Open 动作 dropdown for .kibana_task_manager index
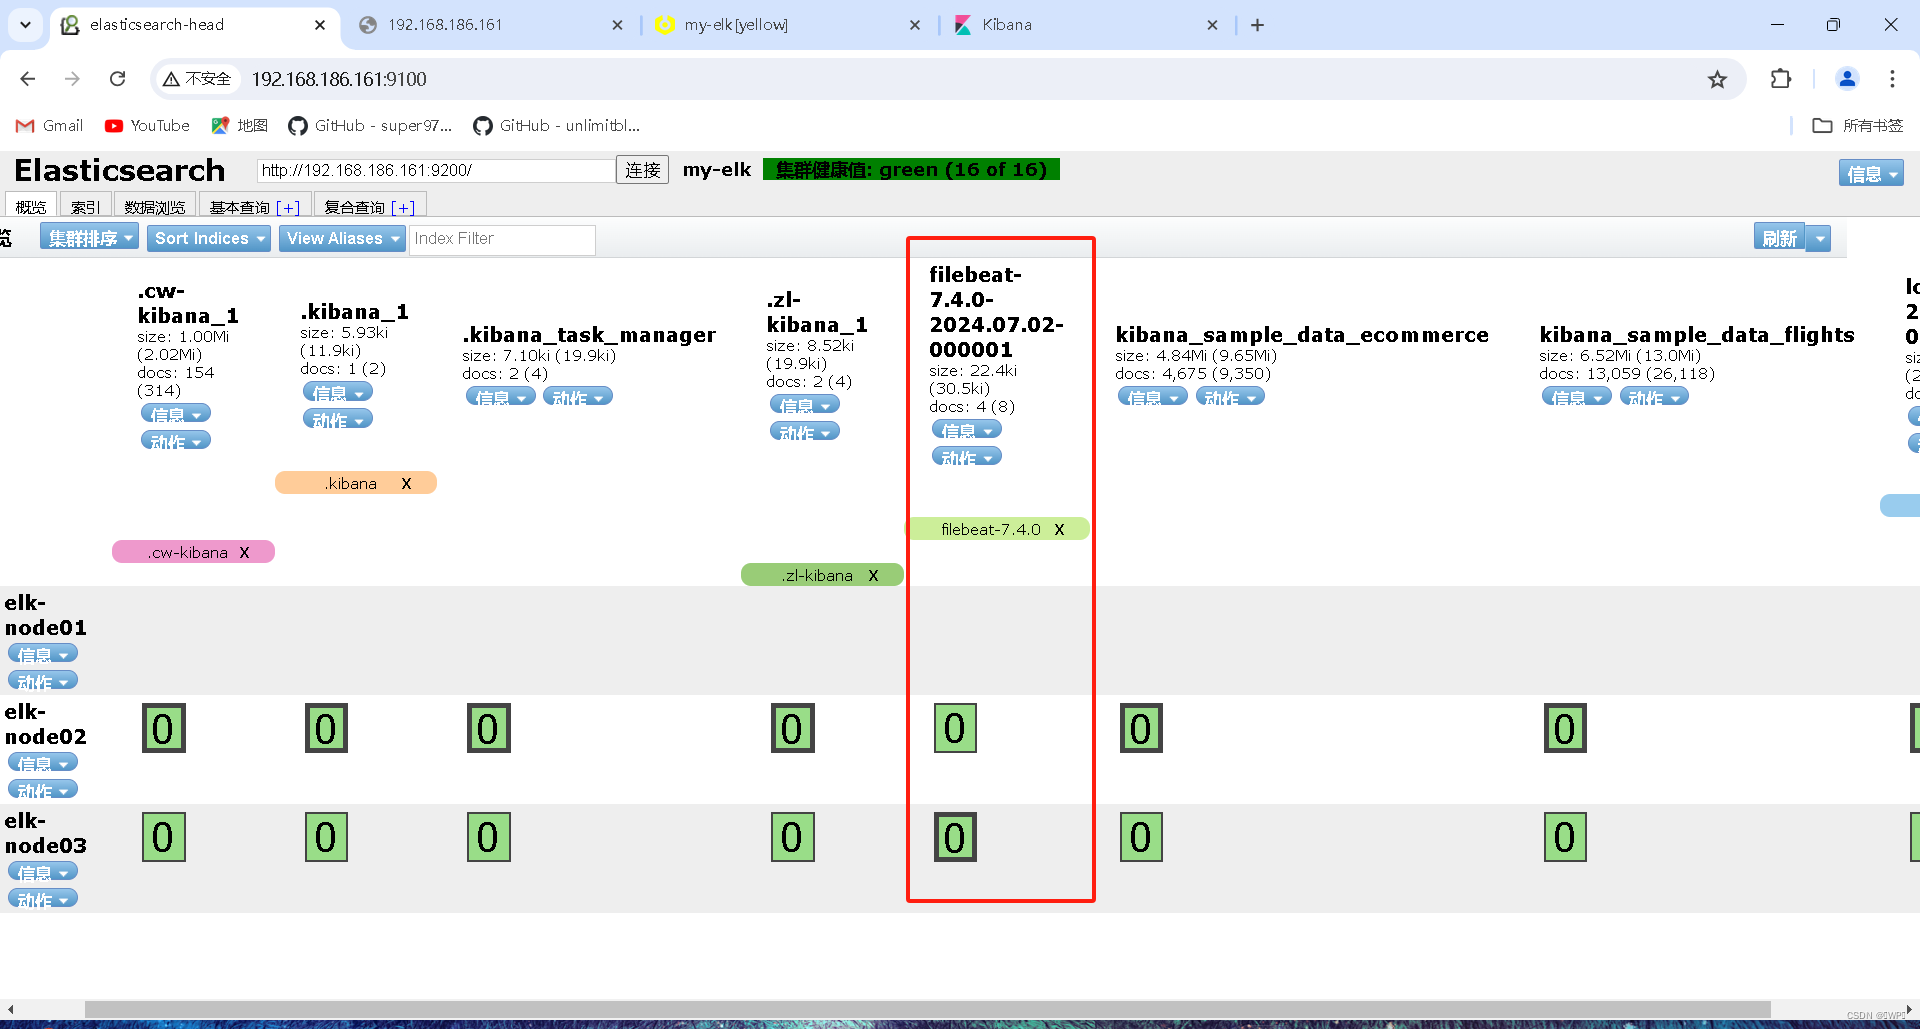This screenshot has height=1029, width=1920. [x=577, y=397]
